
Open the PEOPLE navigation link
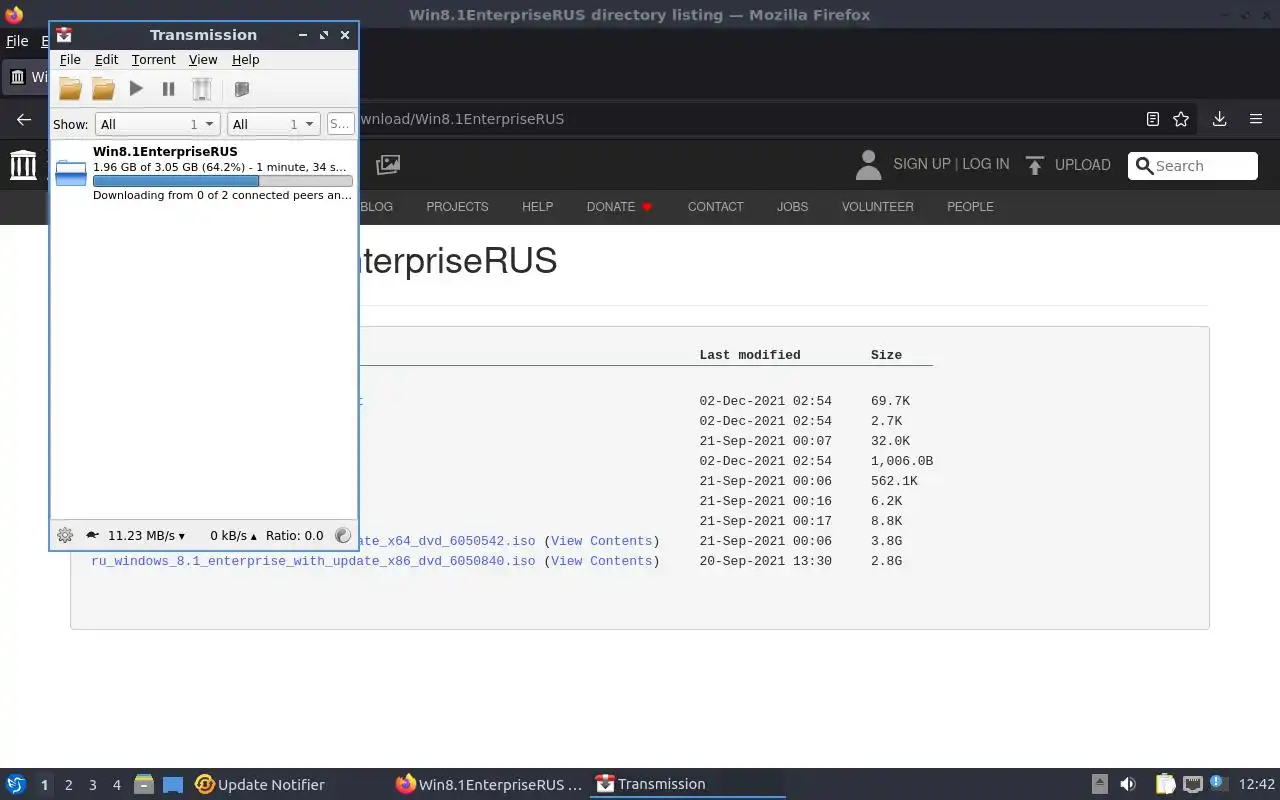(x=970, y=207)
